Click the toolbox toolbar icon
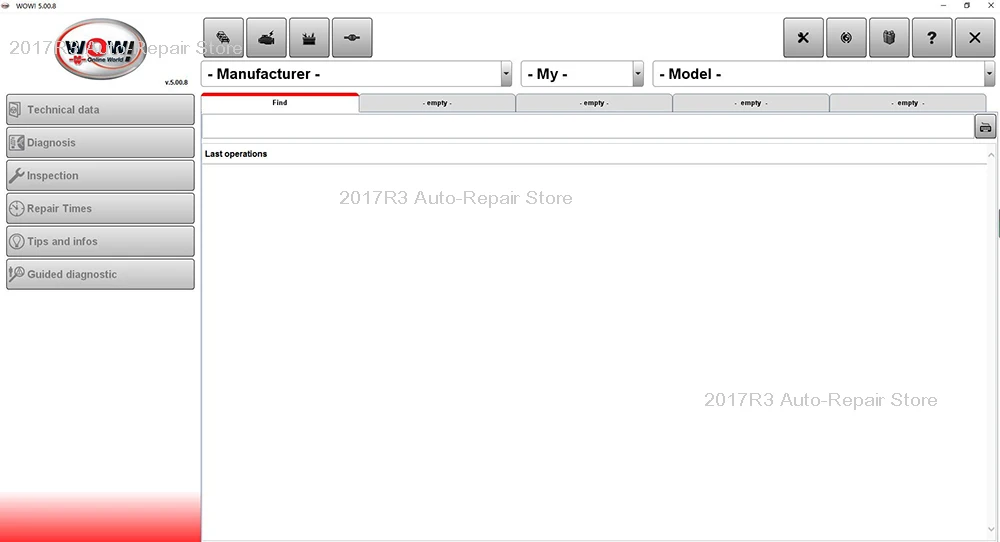 click(x=309, y=38)
